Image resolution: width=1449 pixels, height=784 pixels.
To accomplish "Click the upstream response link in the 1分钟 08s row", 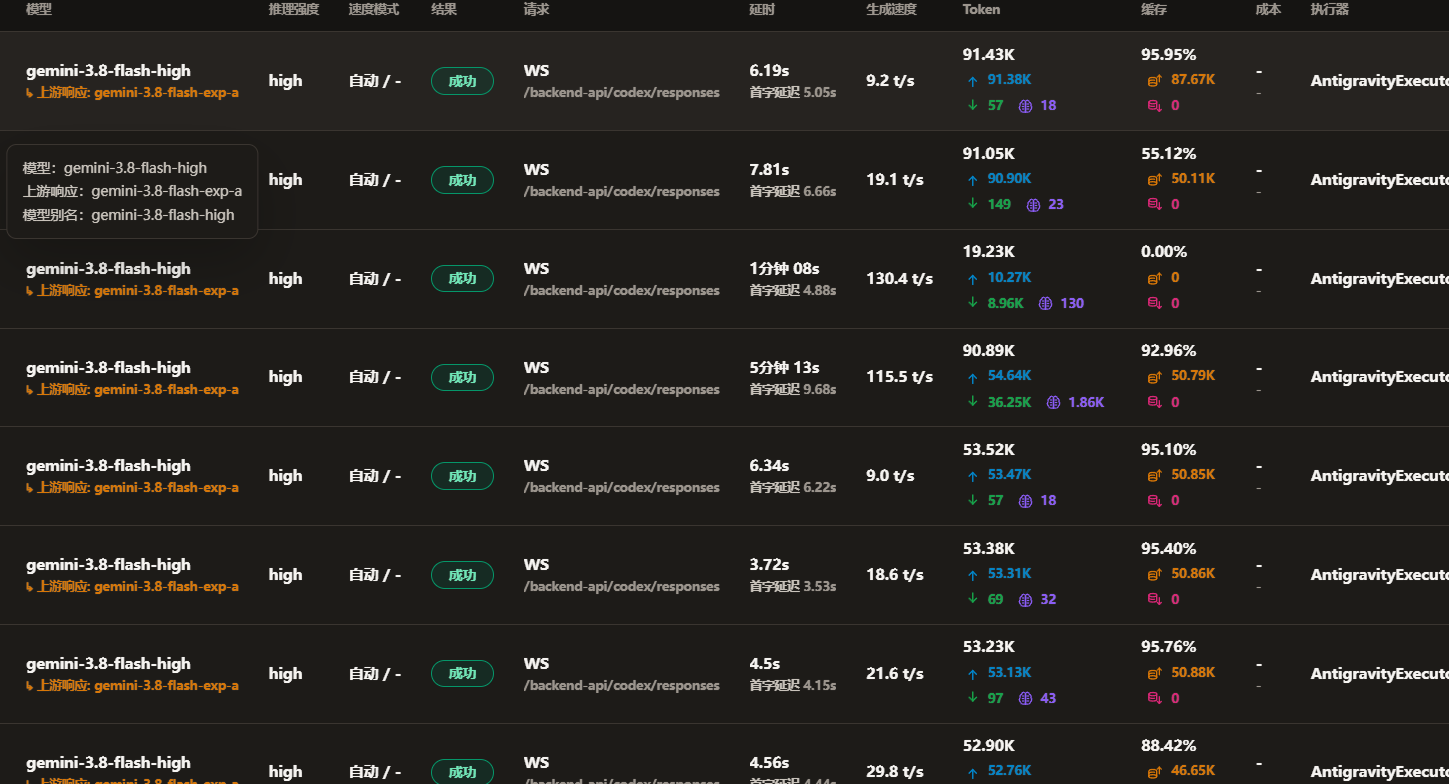I will [x=132, y=290].
